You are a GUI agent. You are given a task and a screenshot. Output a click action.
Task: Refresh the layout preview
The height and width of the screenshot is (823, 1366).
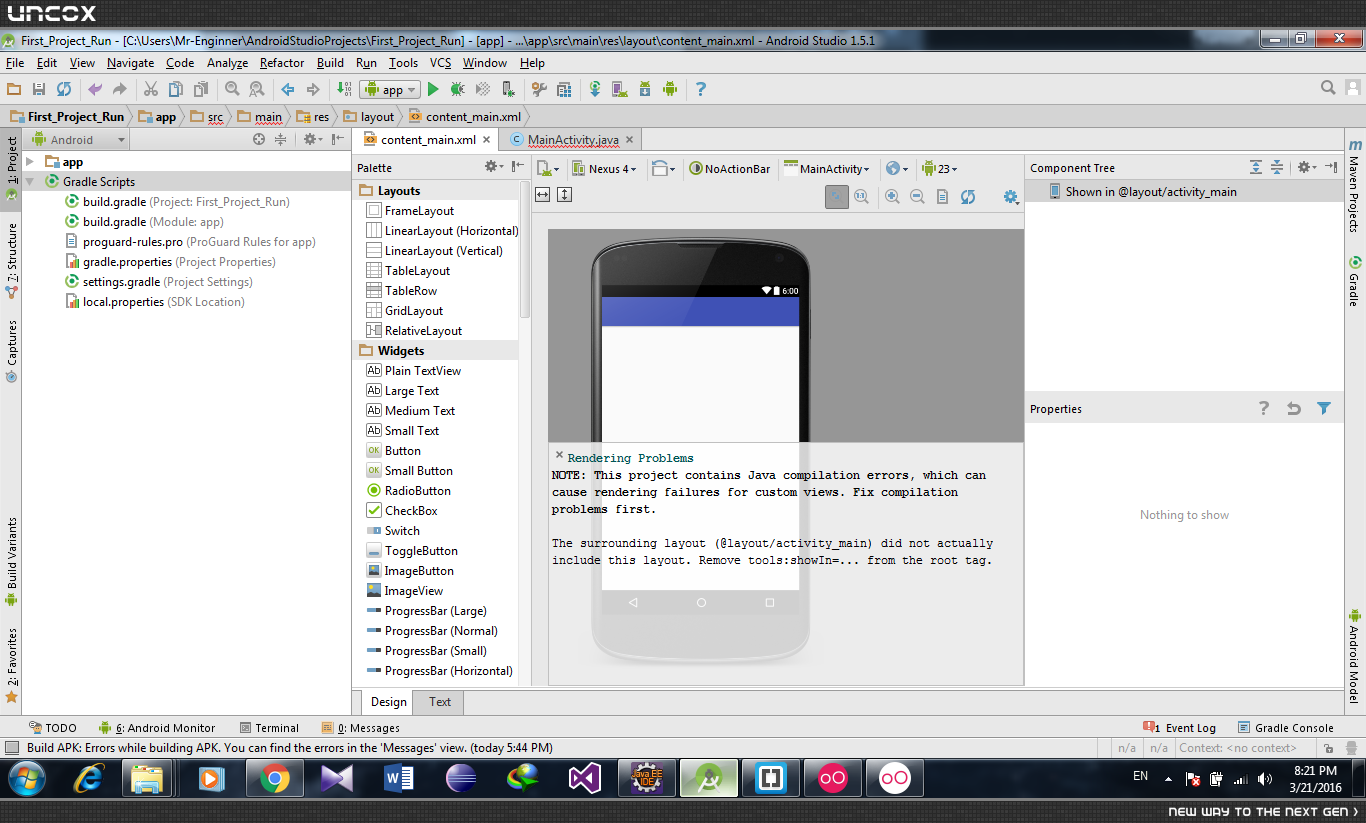(968, 197)
